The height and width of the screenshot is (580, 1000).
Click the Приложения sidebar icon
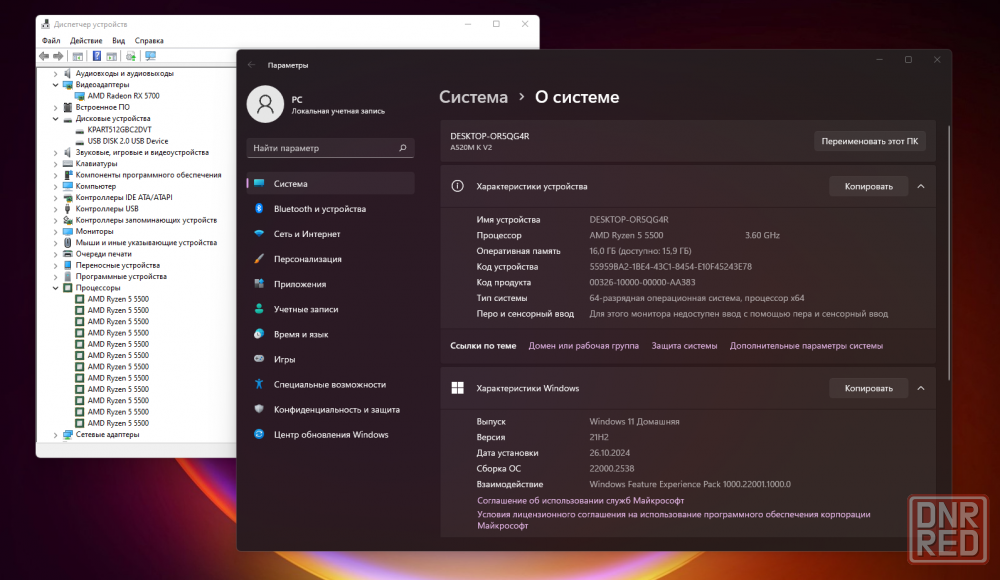click(x=259, y=284)
